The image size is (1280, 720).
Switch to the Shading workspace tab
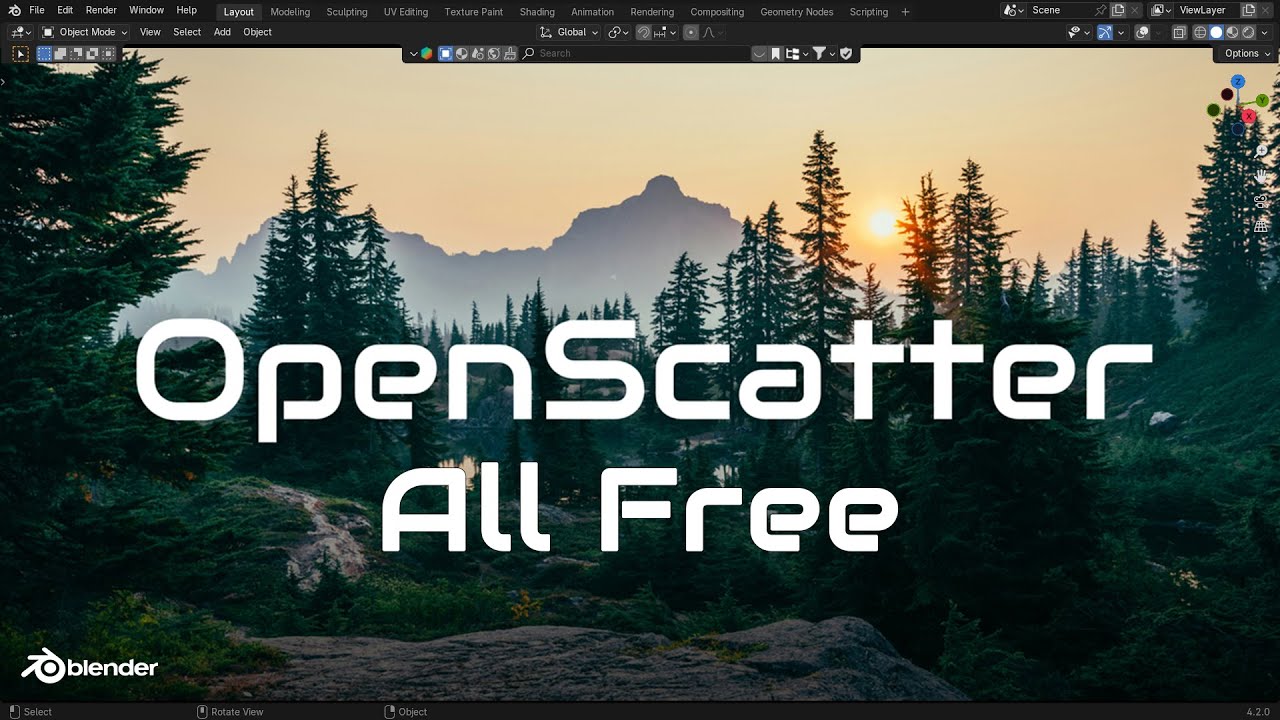pyautogui.click(x=537, y=12)
